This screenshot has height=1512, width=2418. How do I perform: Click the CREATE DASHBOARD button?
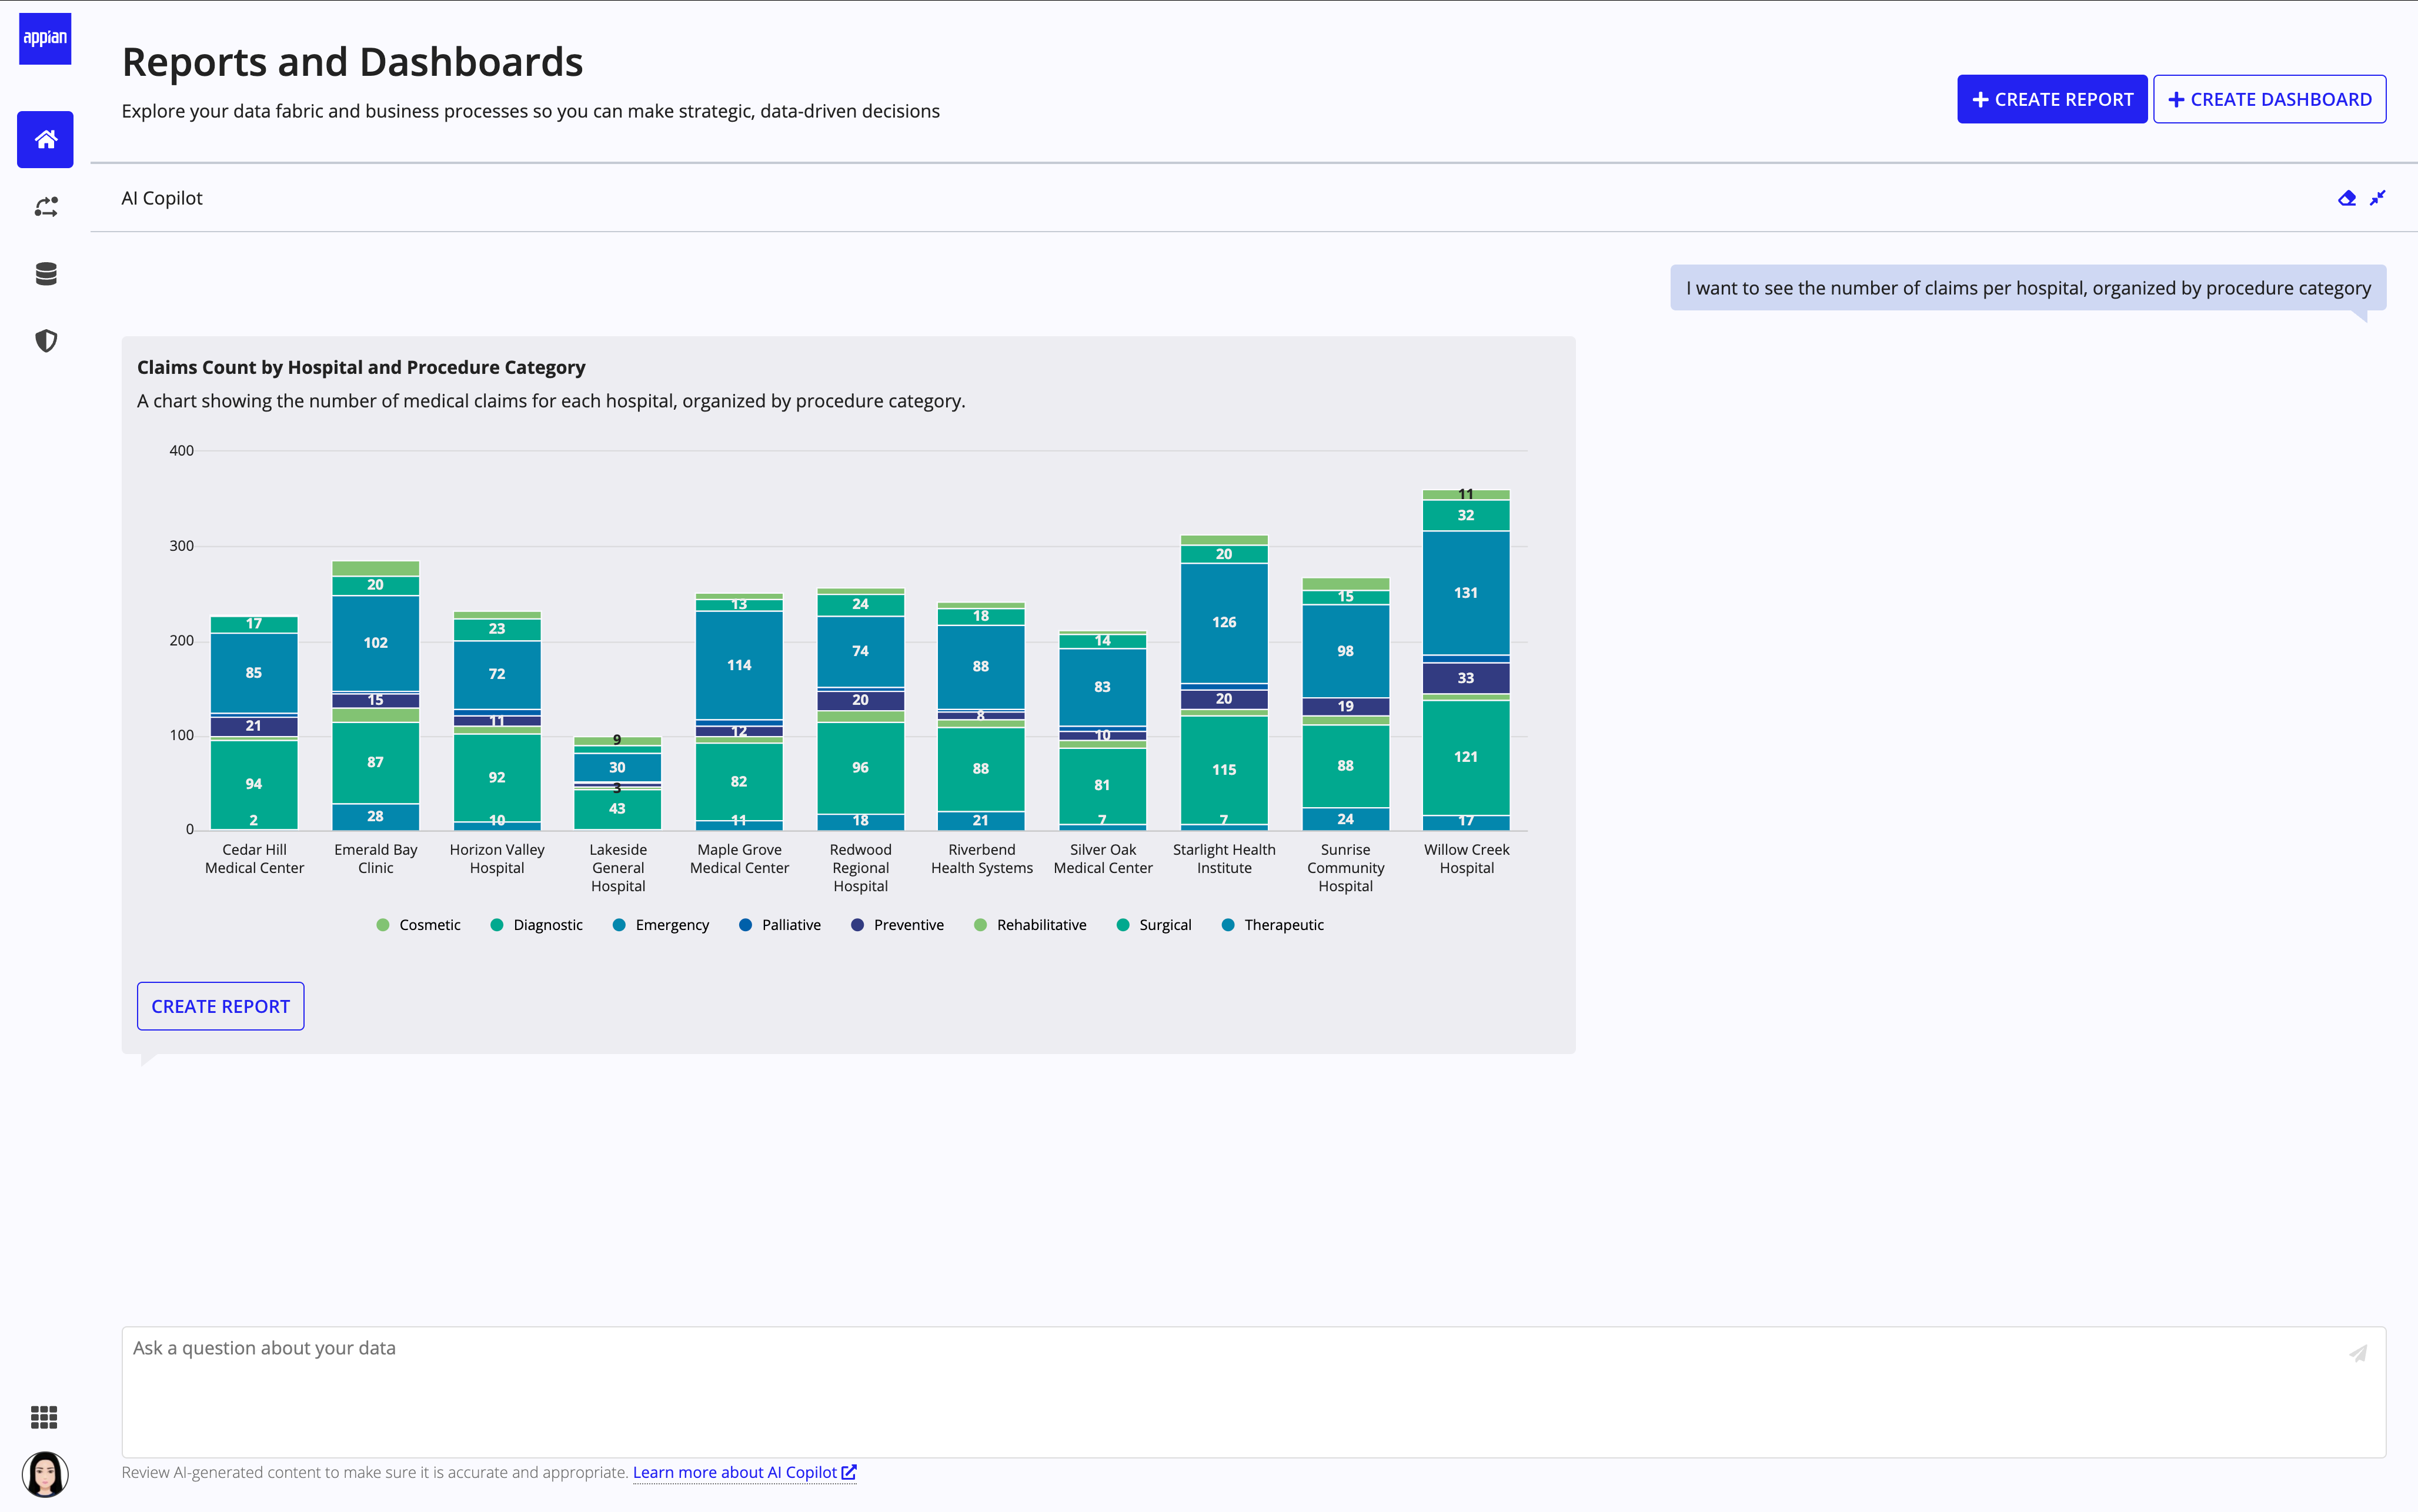tap(2269, 99)
